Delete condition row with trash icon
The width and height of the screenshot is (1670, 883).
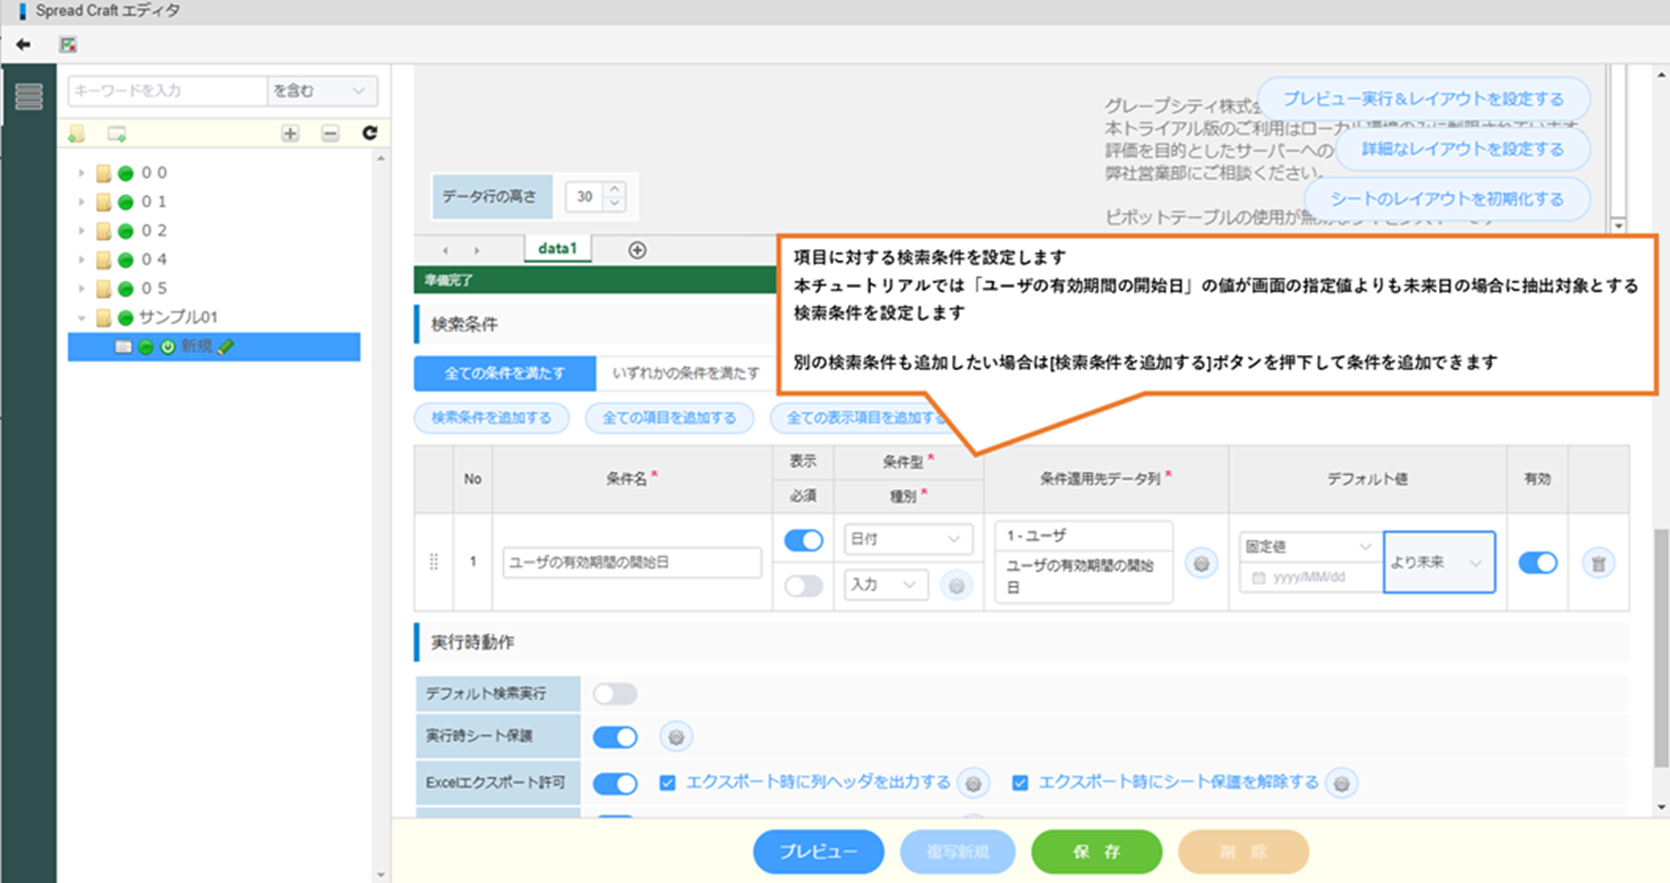[1598, 564]
